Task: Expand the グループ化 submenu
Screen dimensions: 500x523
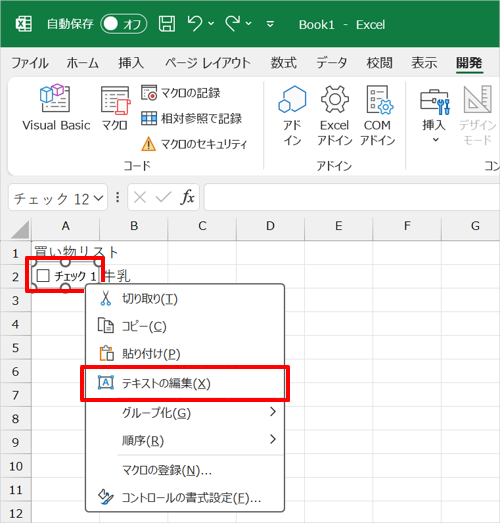Action: tap(185, 413)
